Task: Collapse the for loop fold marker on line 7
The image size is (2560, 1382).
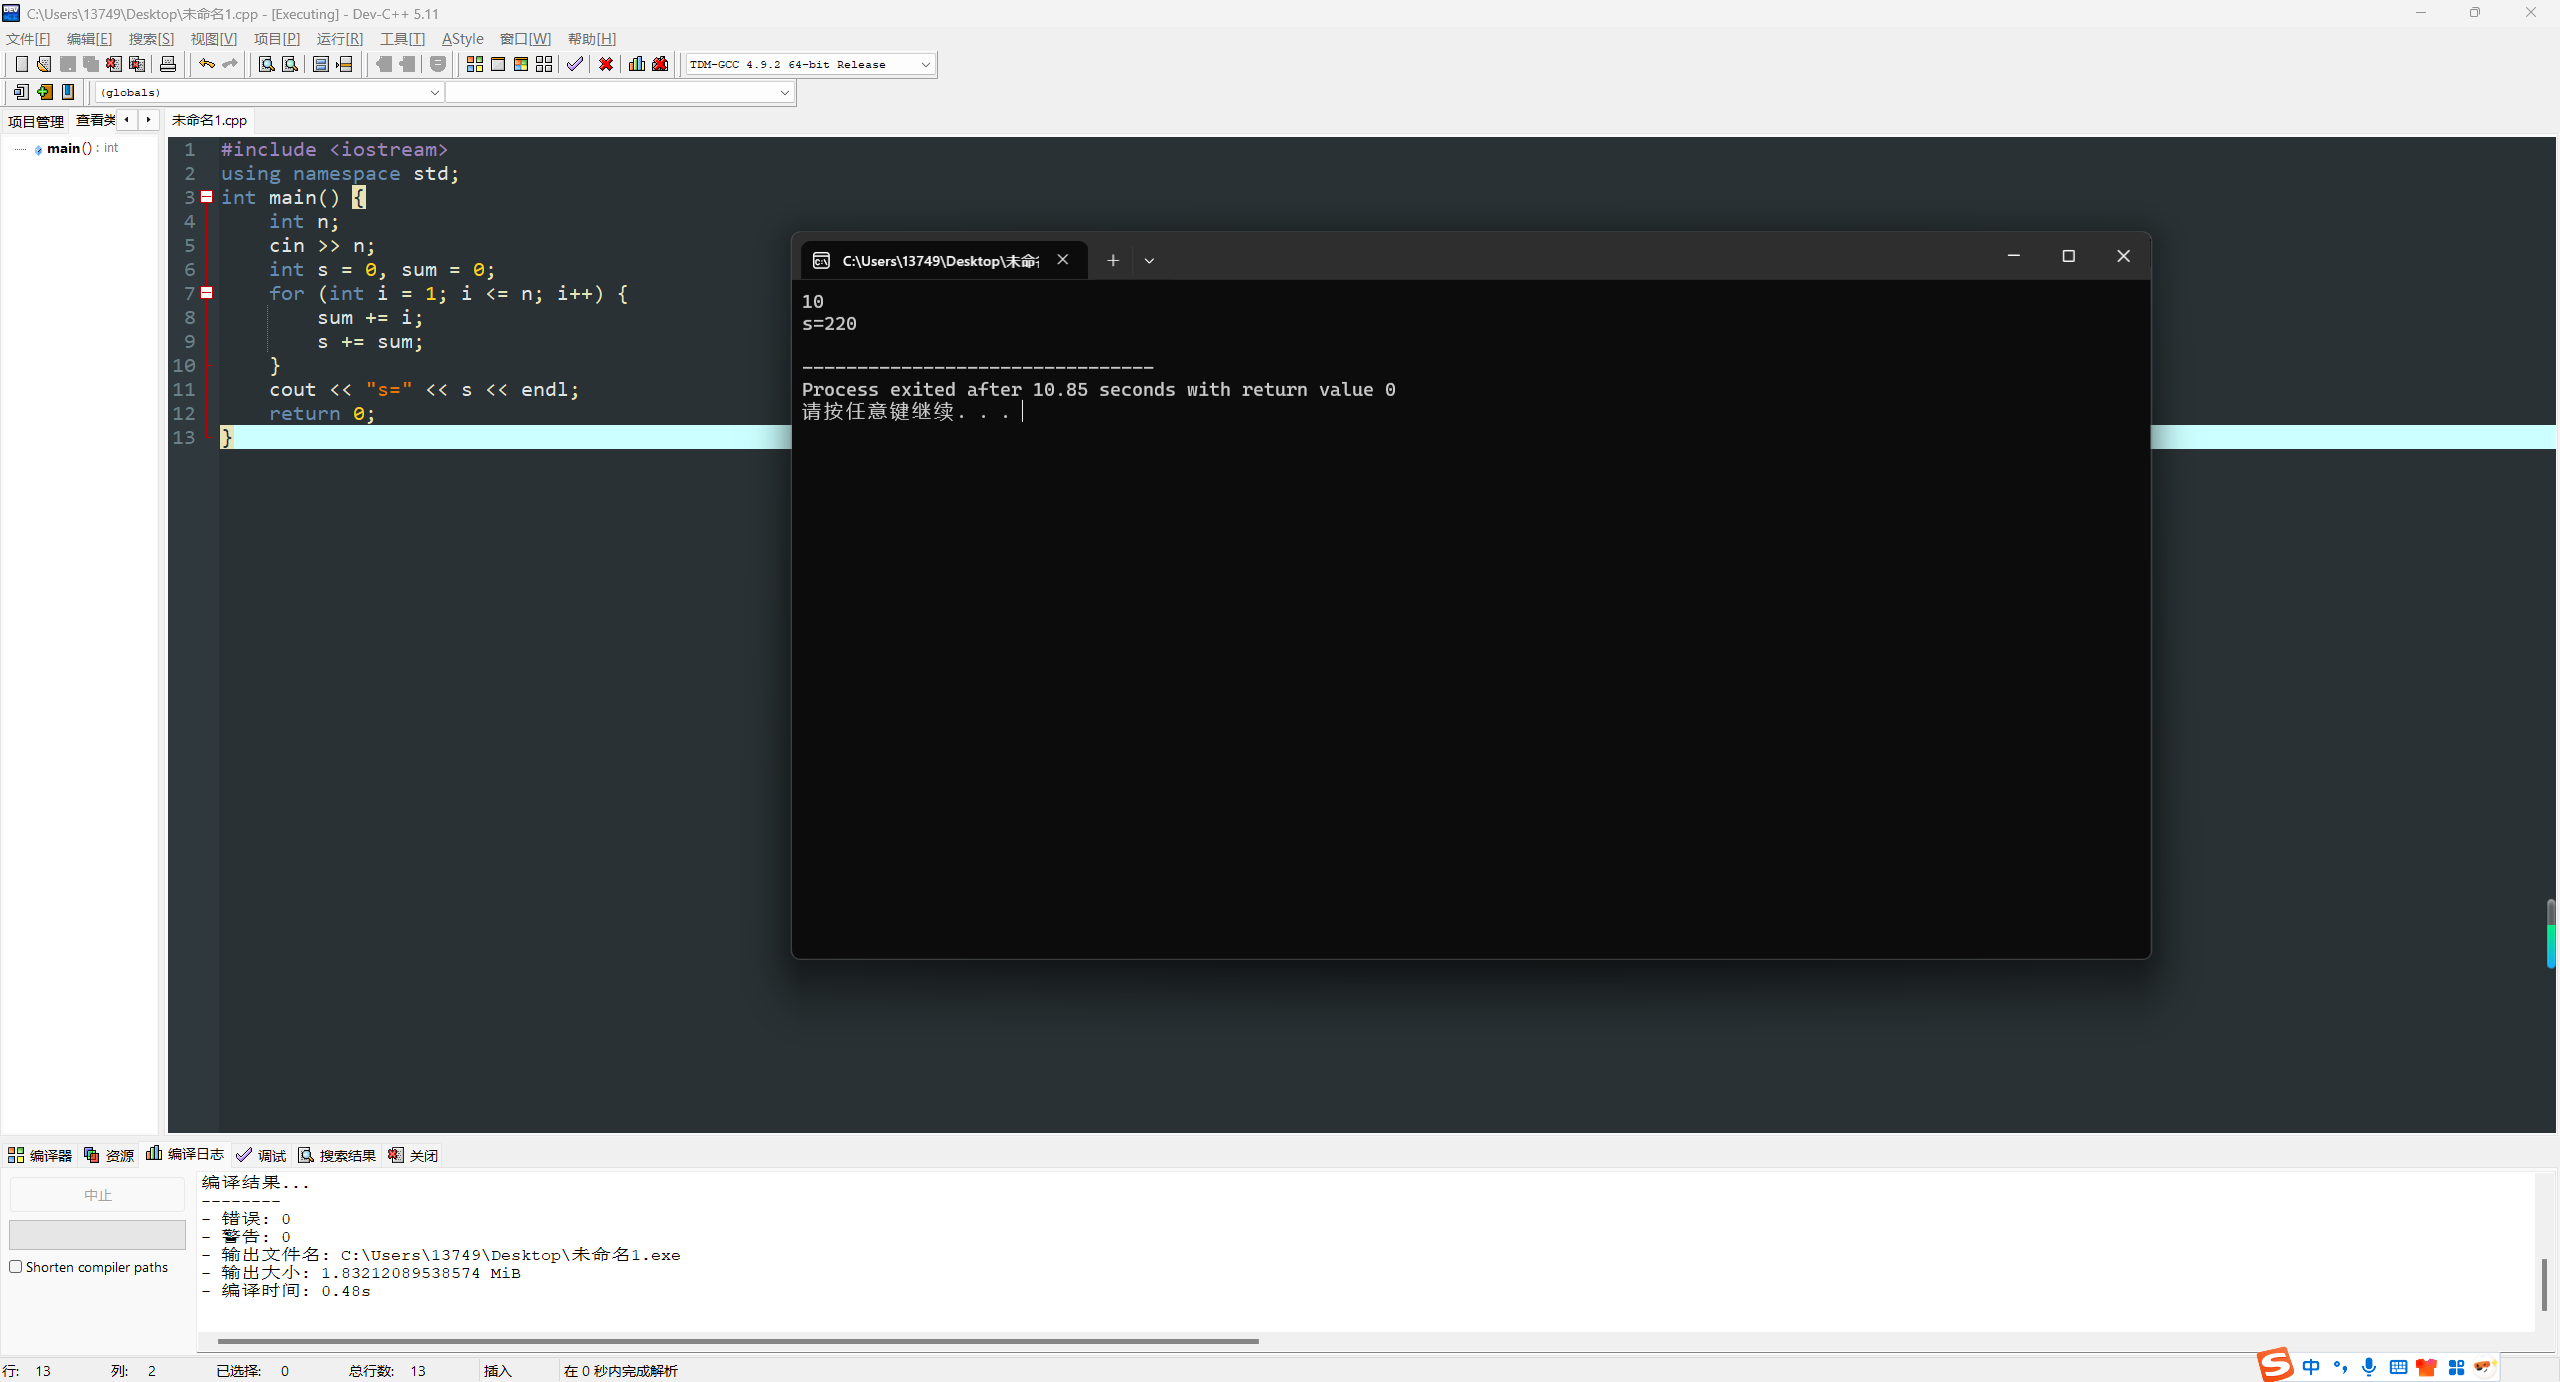Action: click(x=207, y=293)
